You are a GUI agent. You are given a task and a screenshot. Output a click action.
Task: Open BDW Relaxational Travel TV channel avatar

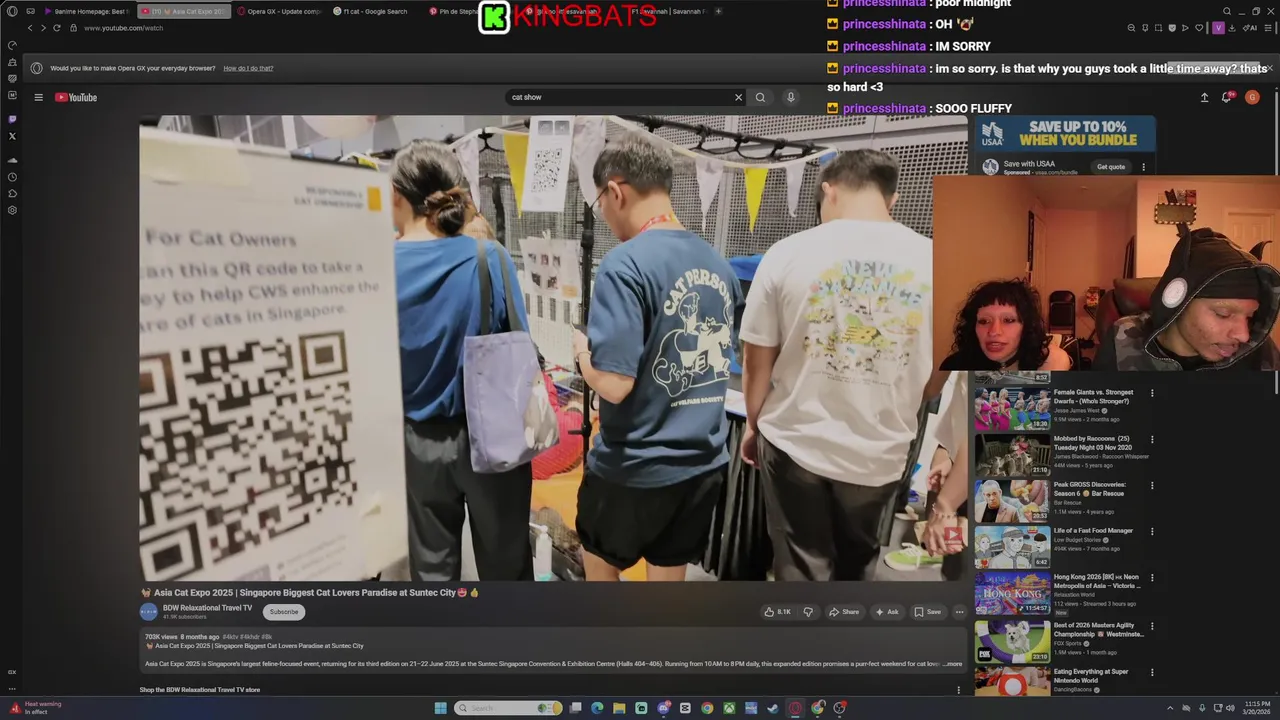pos(148,612)
